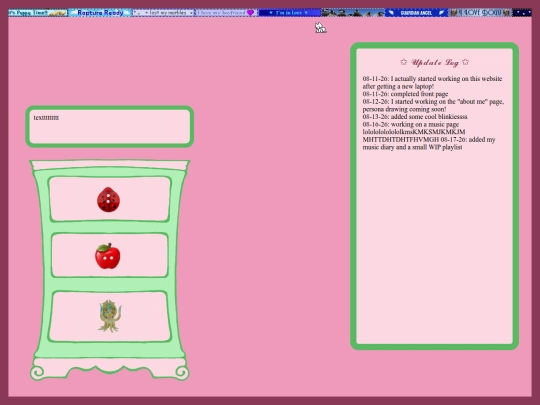Click the dark starry blinkie at bar end
Image resolution: width=540 pixels, height=405 pixels.
click(522, 13)
